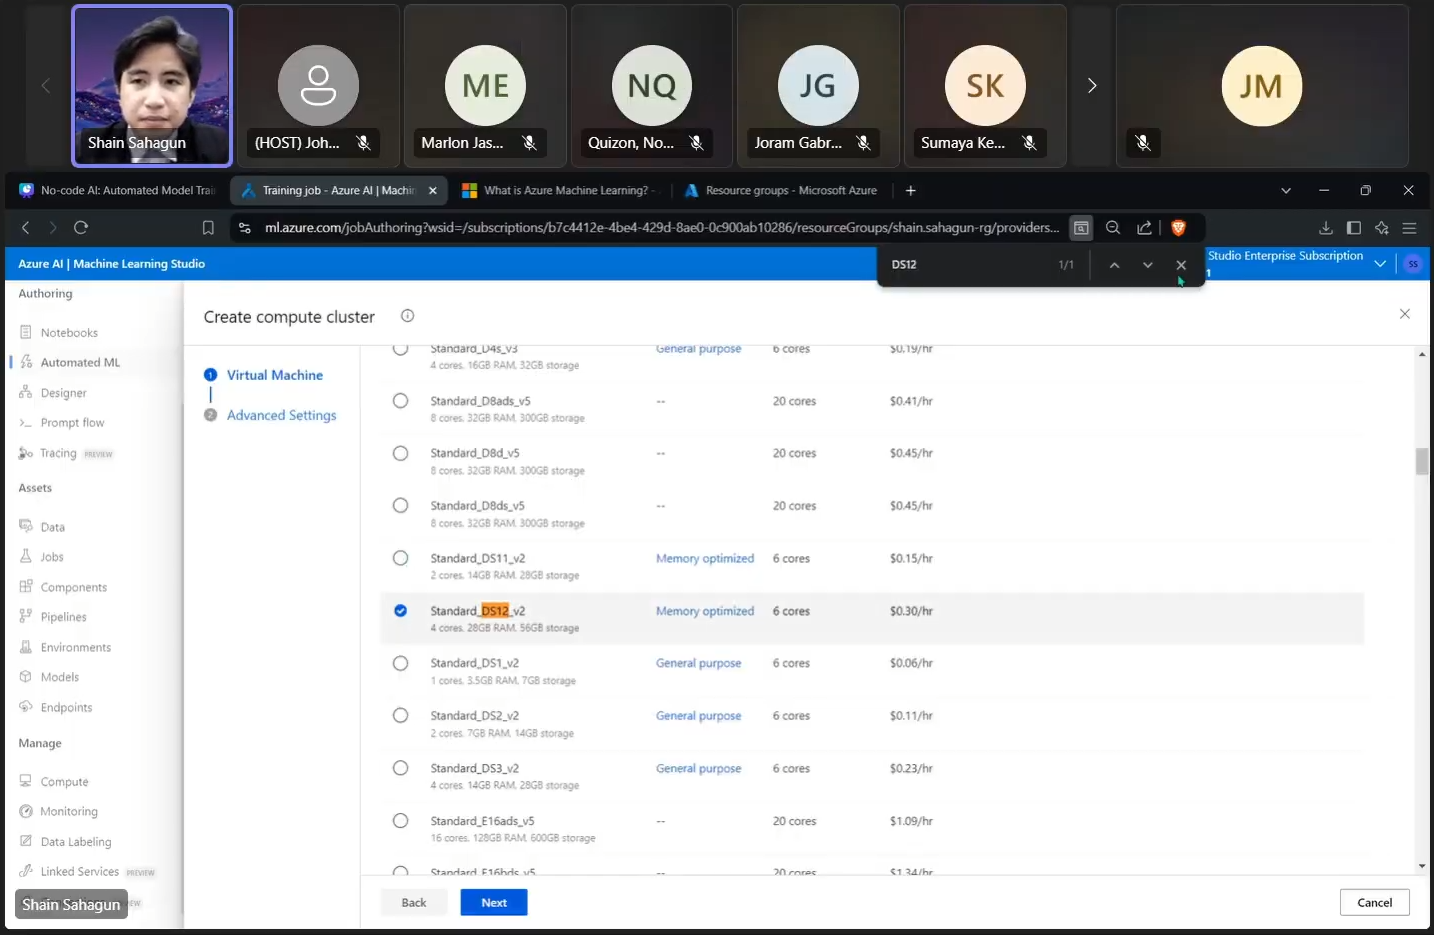Viewport: 1434px width, 935px height.
Task: Click General purpose link for Standard_DS2_v2
Action: pyautogui.click(x=698, y=716)
